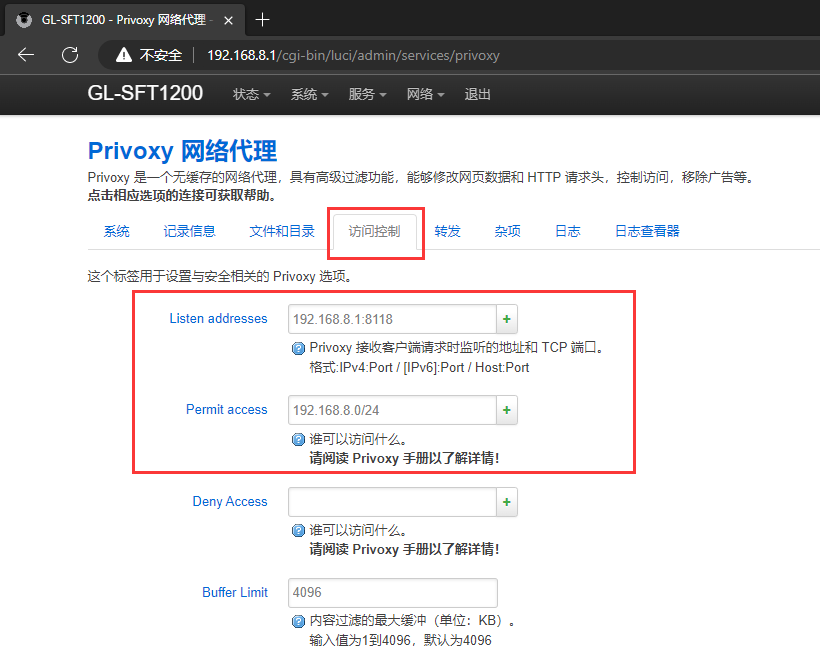Switch to the 日志查看器 tab
Screen dimensions: 820x665
(647, 231)
